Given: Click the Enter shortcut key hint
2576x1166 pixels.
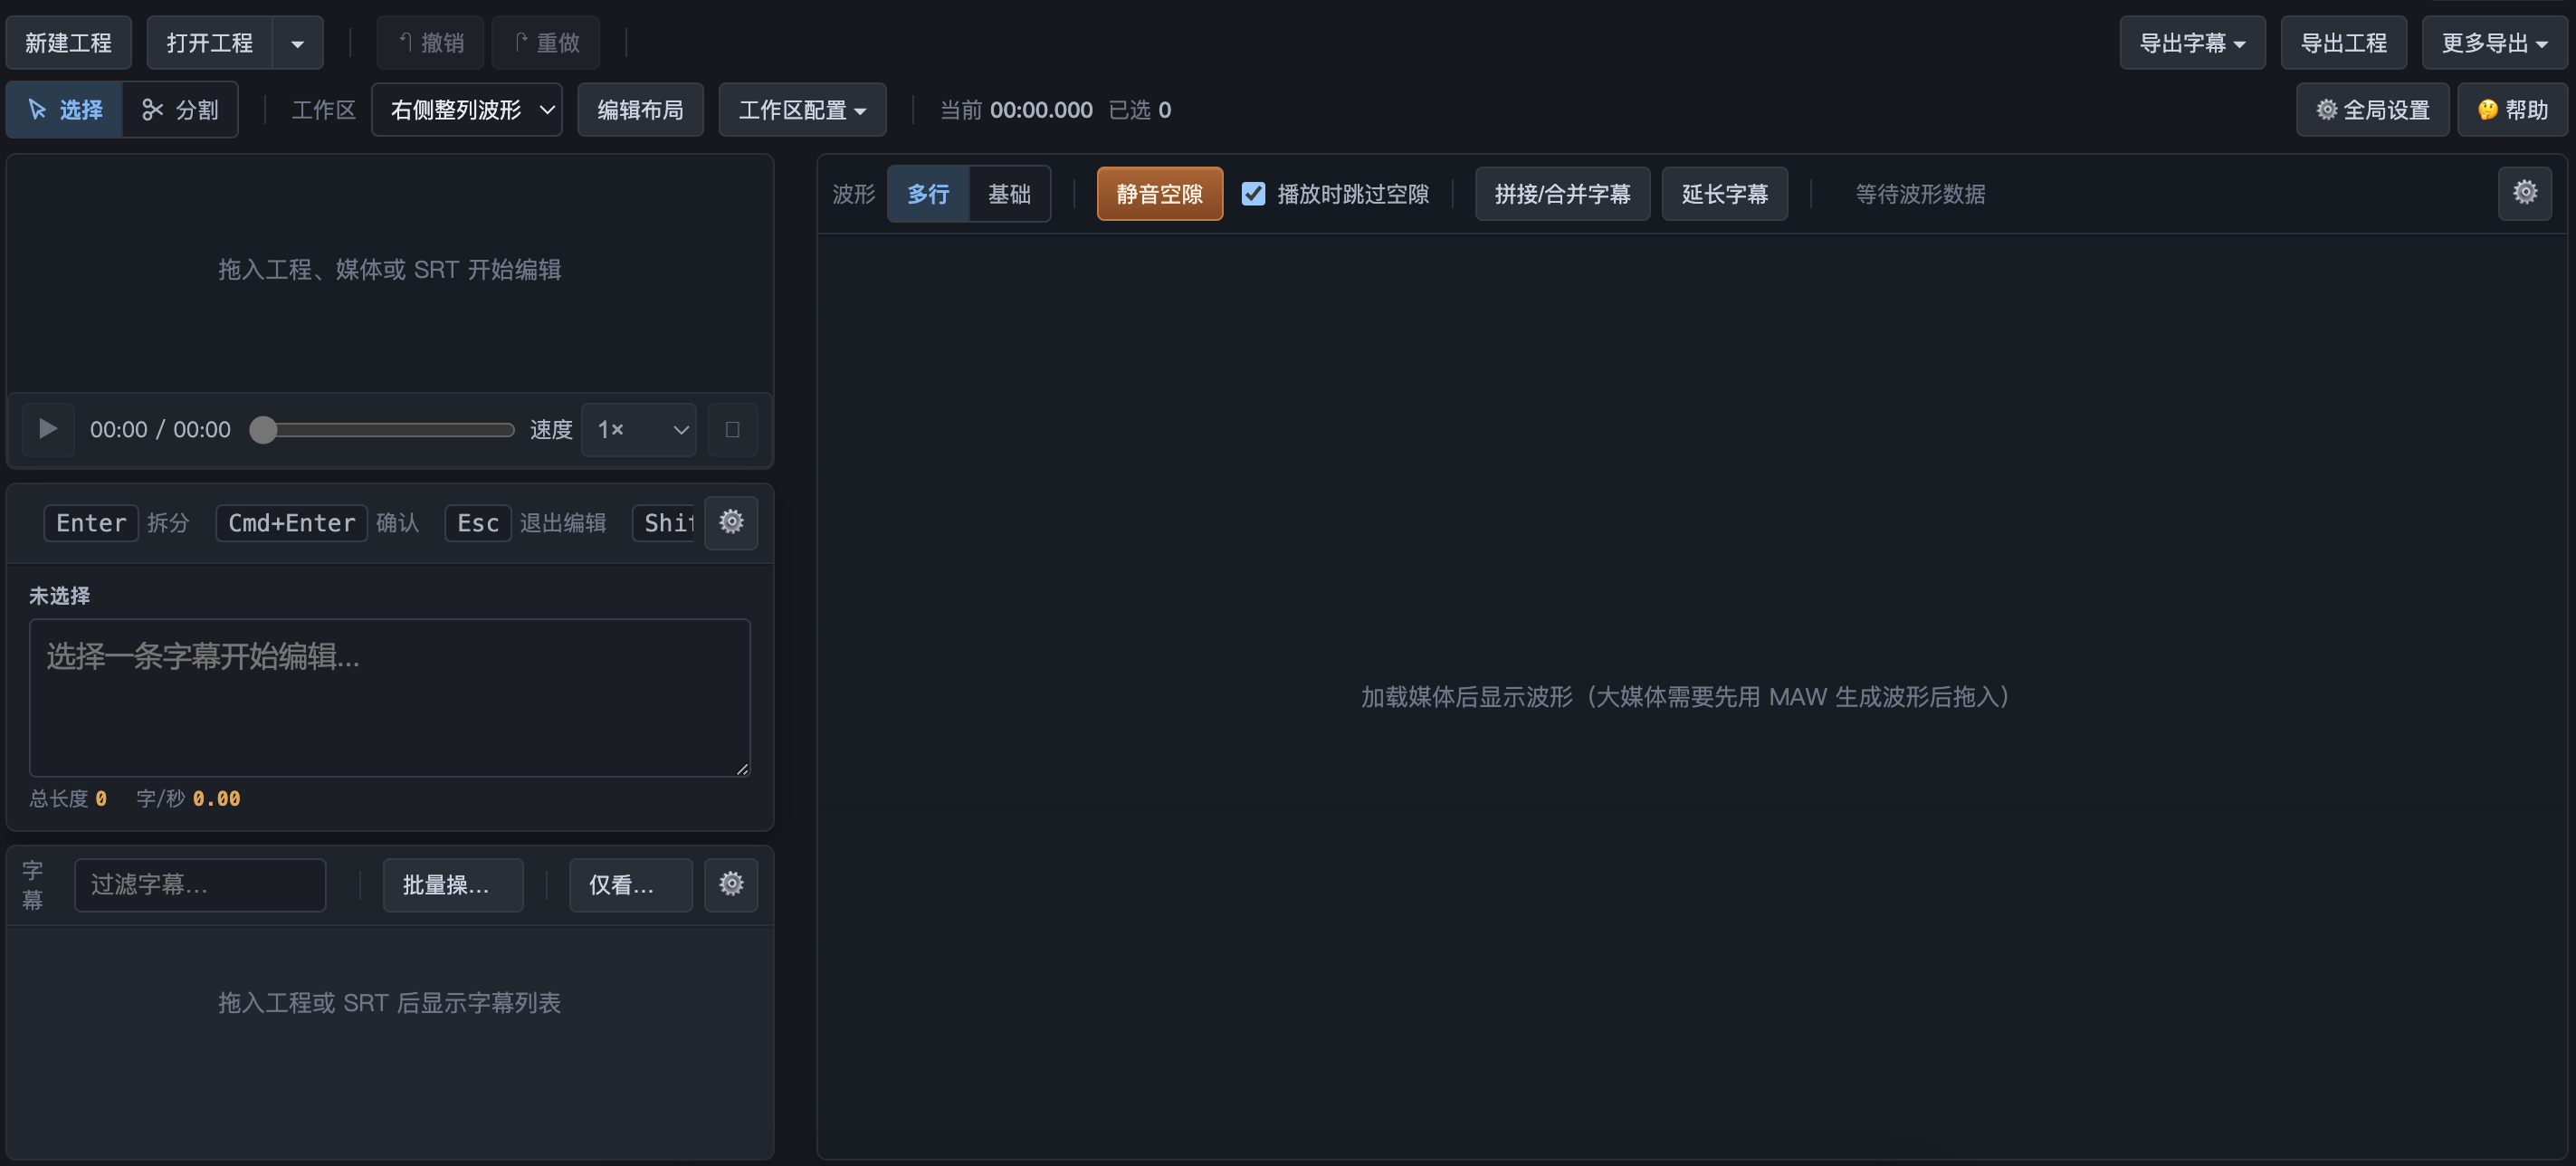Looking at the screenshot, I should click(x=91, y=522).
